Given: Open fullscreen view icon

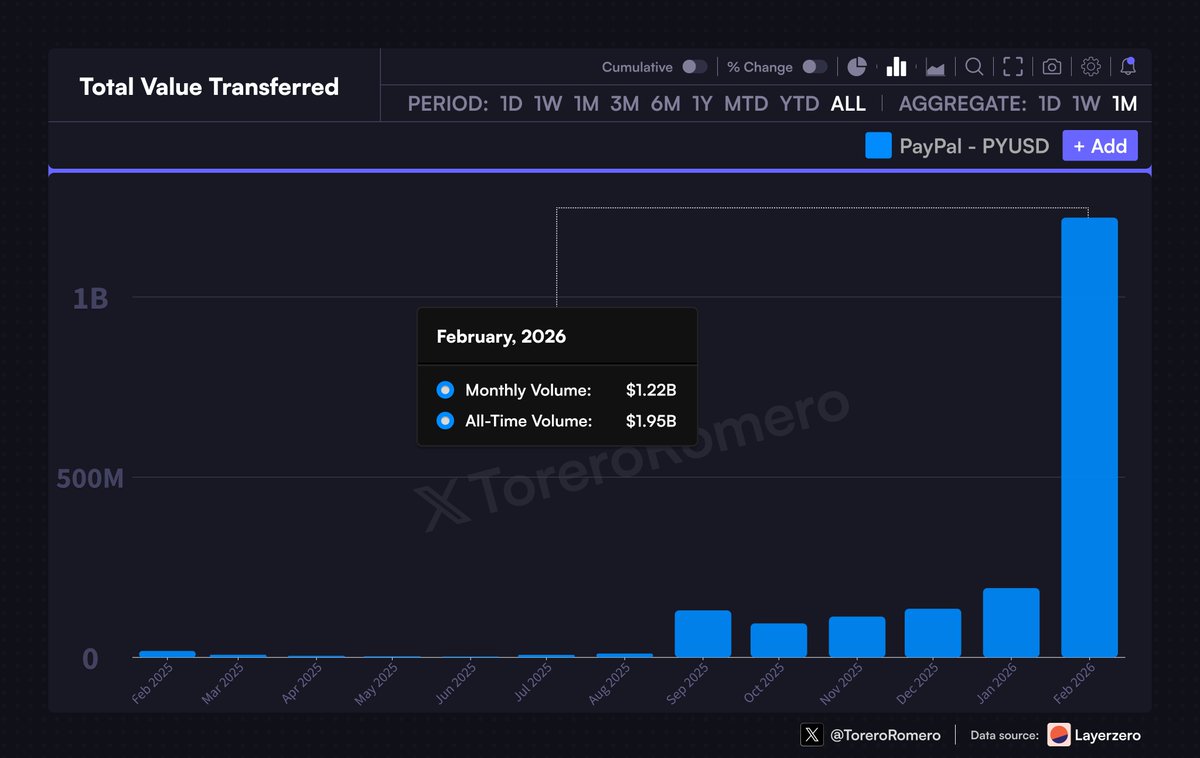Looking at the screenshot, I should [x=1013, y=67].
